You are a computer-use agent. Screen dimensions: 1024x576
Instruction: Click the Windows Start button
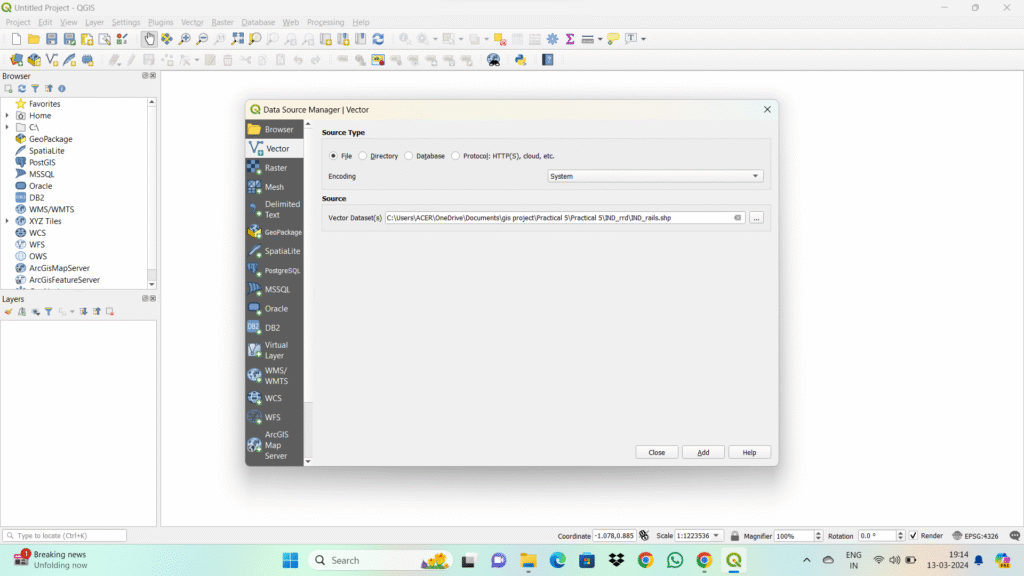coord(291,560)
